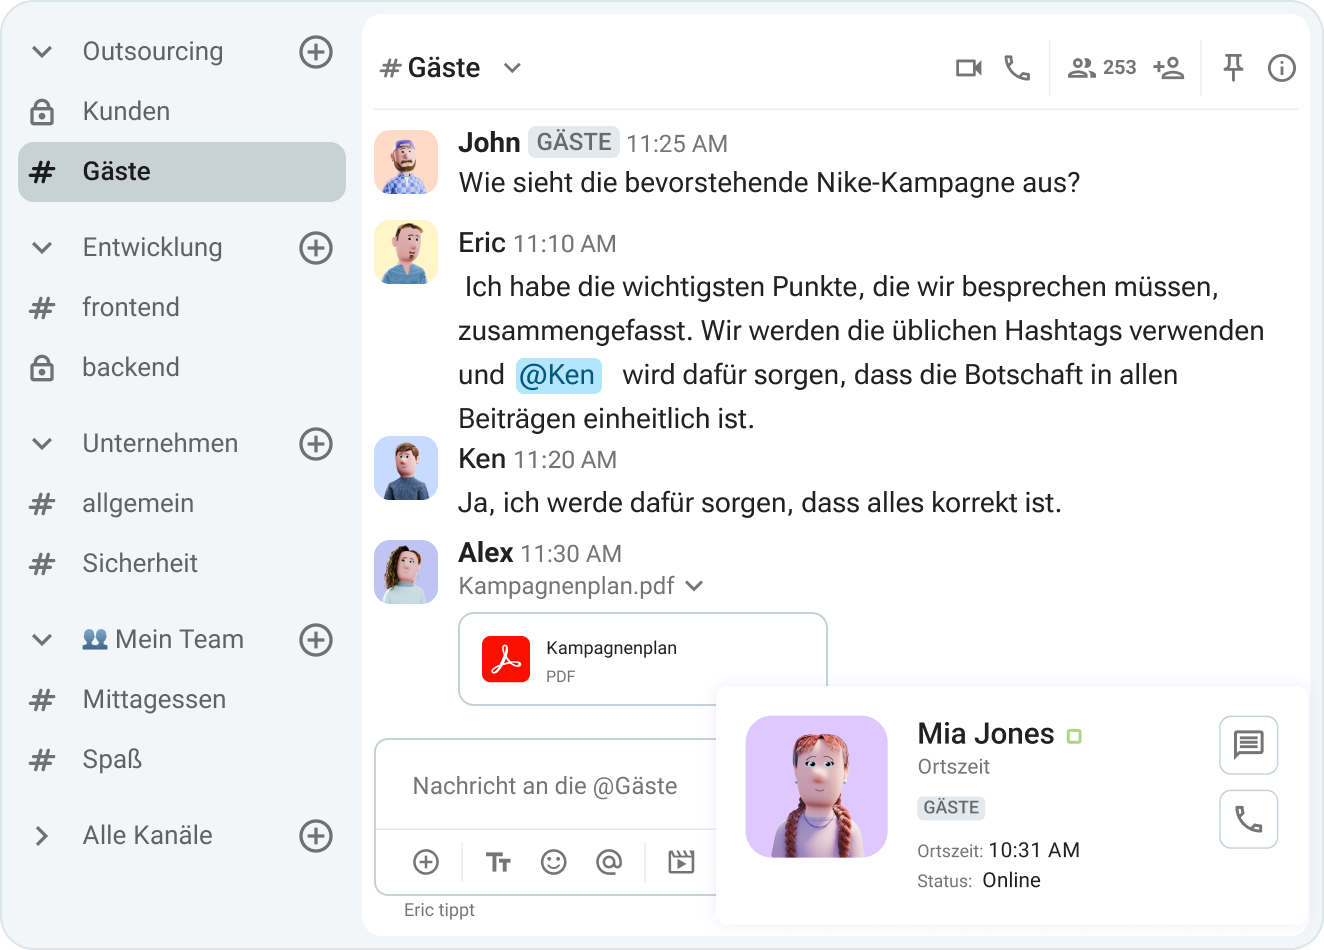Open the Kampagnenplan.pdf message dropdown
Image resolution: width=1324 pixels, height=950 pixels.
coord(694,587)
